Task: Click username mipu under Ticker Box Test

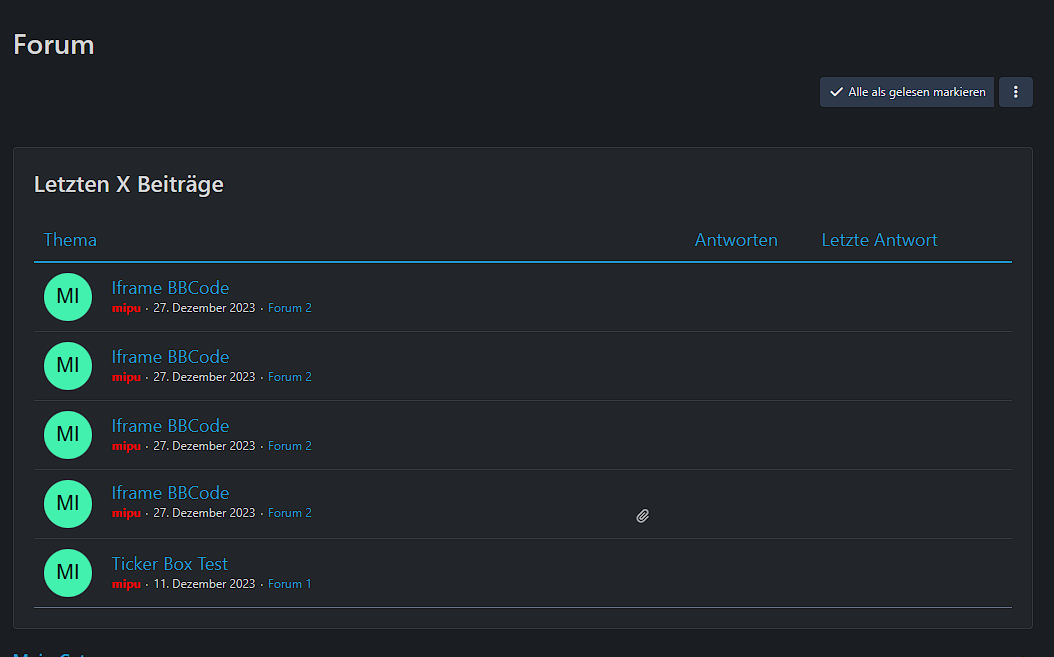Action: click(x=126, y=584)
